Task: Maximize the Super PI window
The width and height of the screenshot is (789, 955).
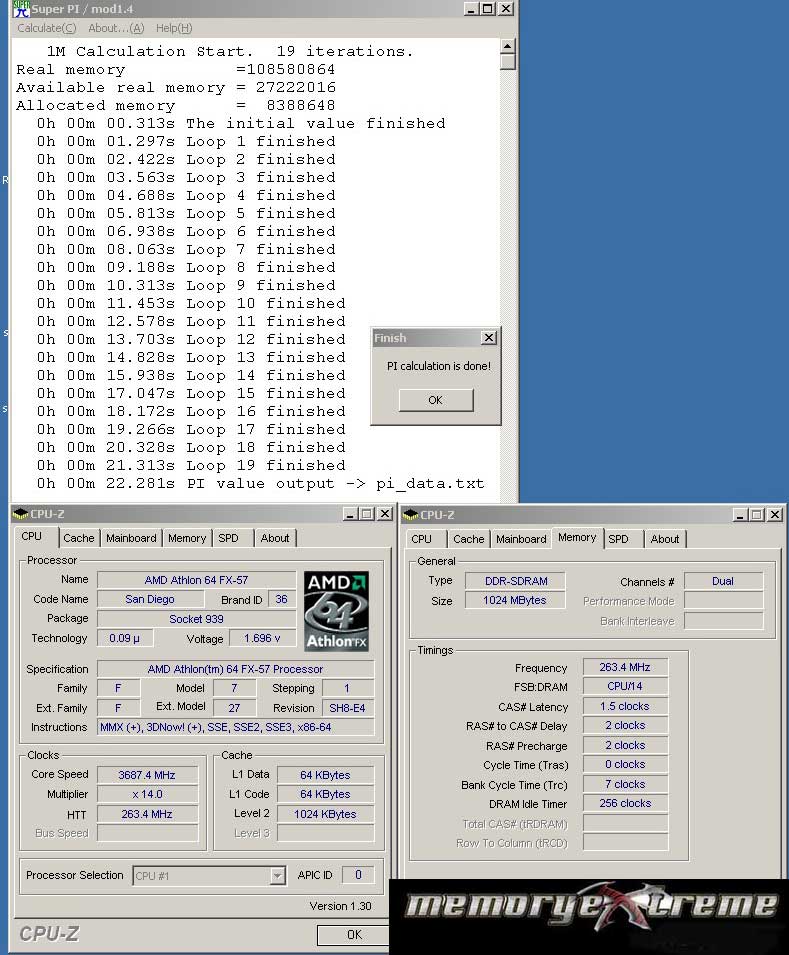Action: 487,9
